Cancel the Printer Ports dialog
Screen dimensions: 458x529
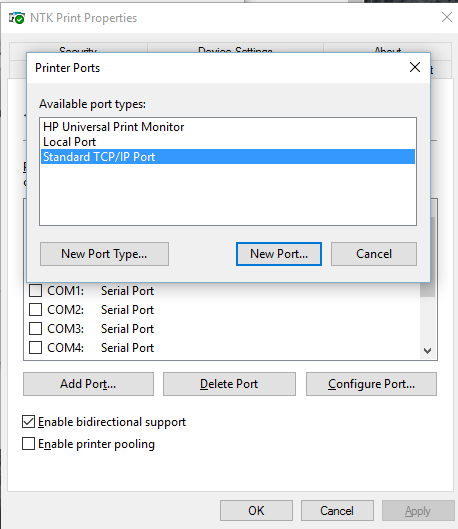tap(374, 254)
